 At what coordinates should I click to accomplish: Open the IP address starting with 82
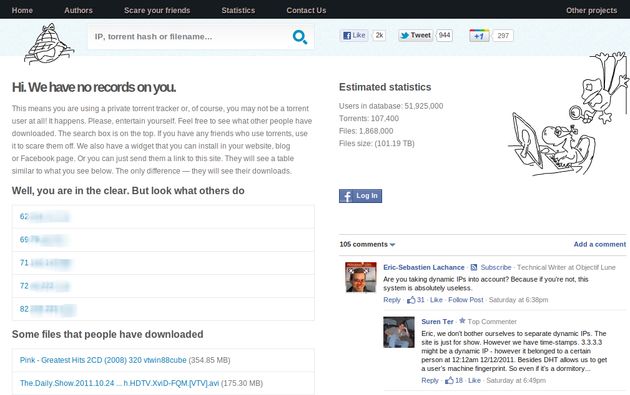point(47,309)
